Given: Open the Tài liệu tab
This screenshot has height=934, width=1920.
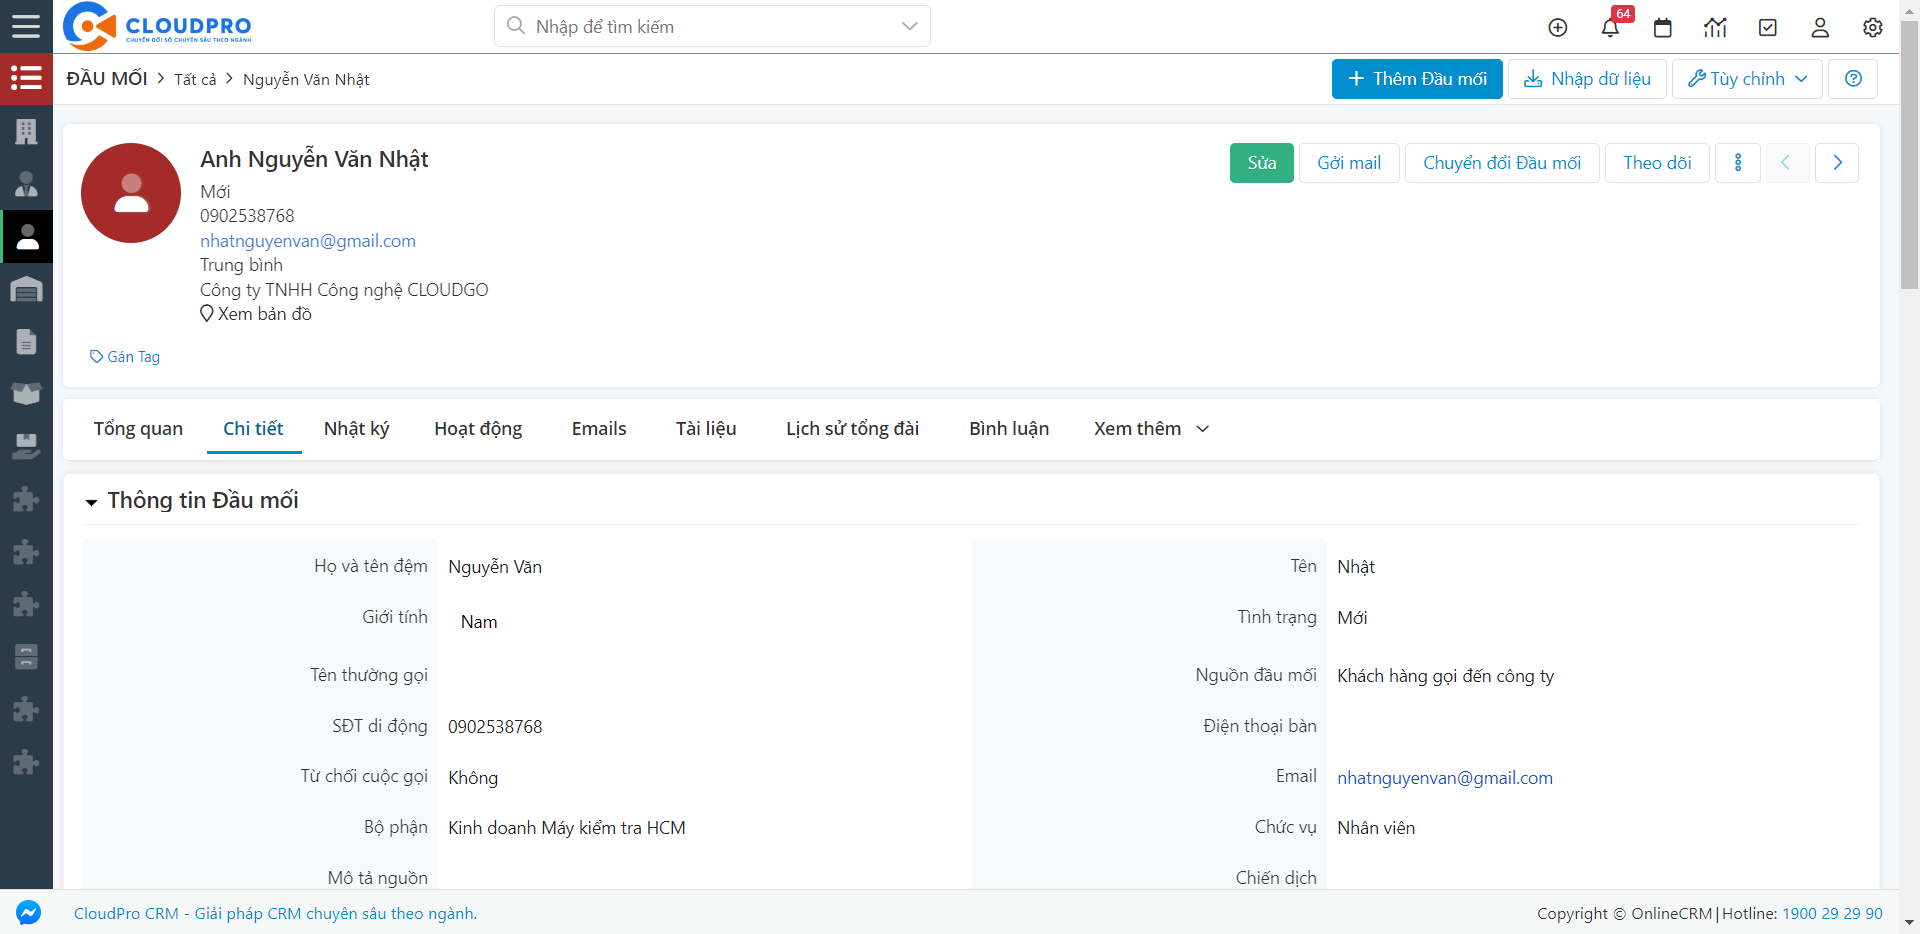Looking at the screenshot, I should click(x=706, y=429).
